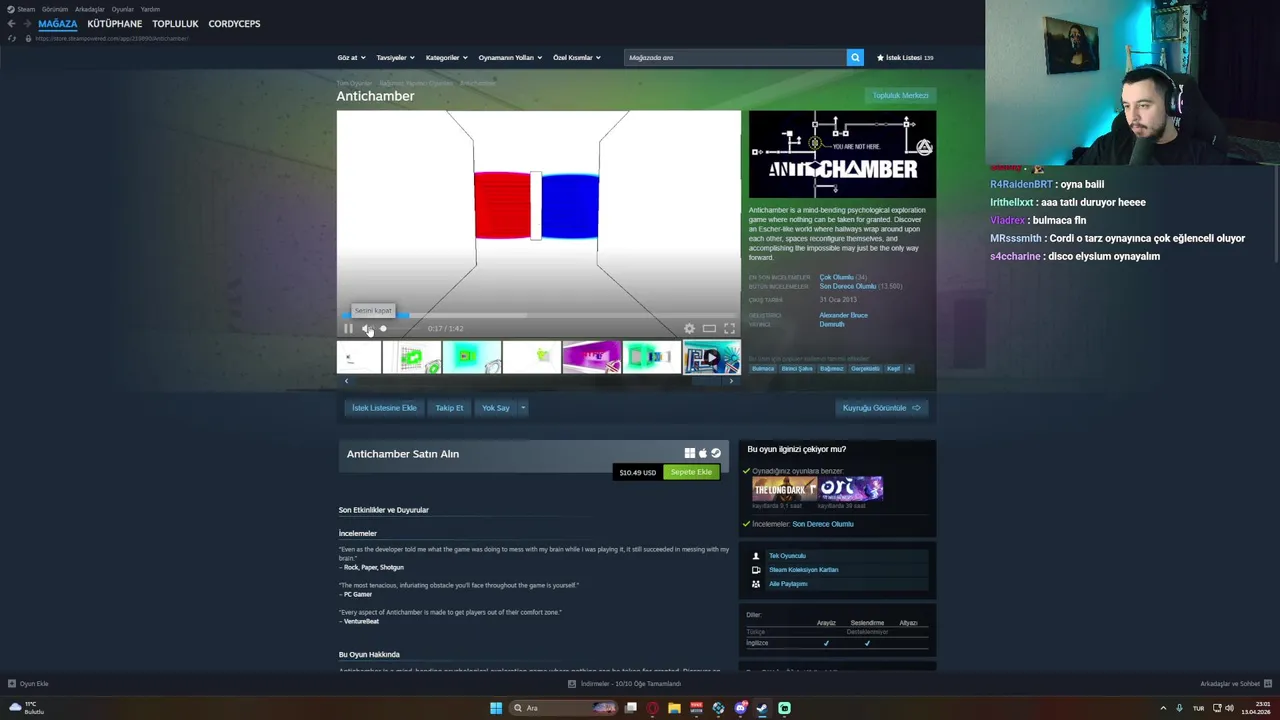The width and height of the screenshot is (1280, 720).
Task: Click İstek Listesine Ekle button
Action: [384, 408]
